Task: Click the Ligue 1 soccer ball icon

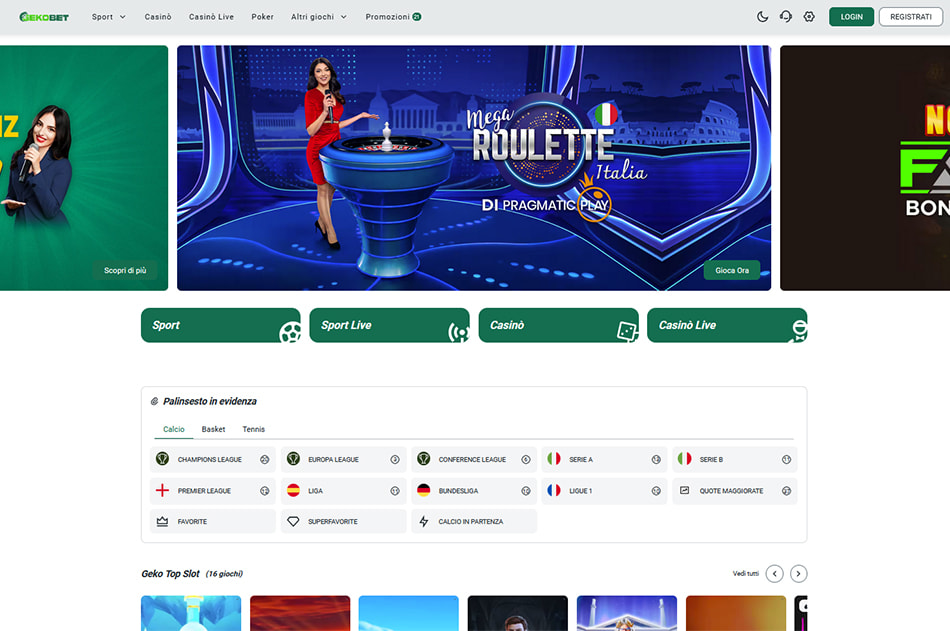Action: click(656, 491)
